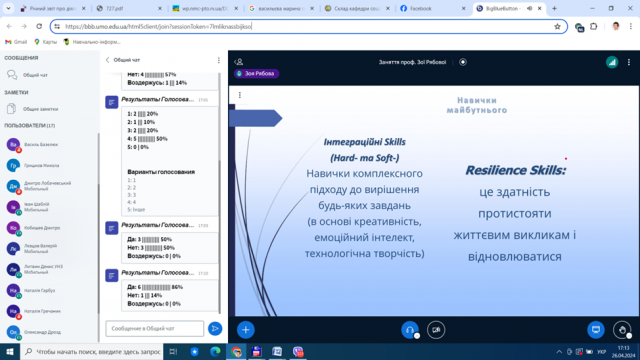Viewport: 640px width, 360px height.
Task: View site information icon in address bar
Action: pos(57,26)
